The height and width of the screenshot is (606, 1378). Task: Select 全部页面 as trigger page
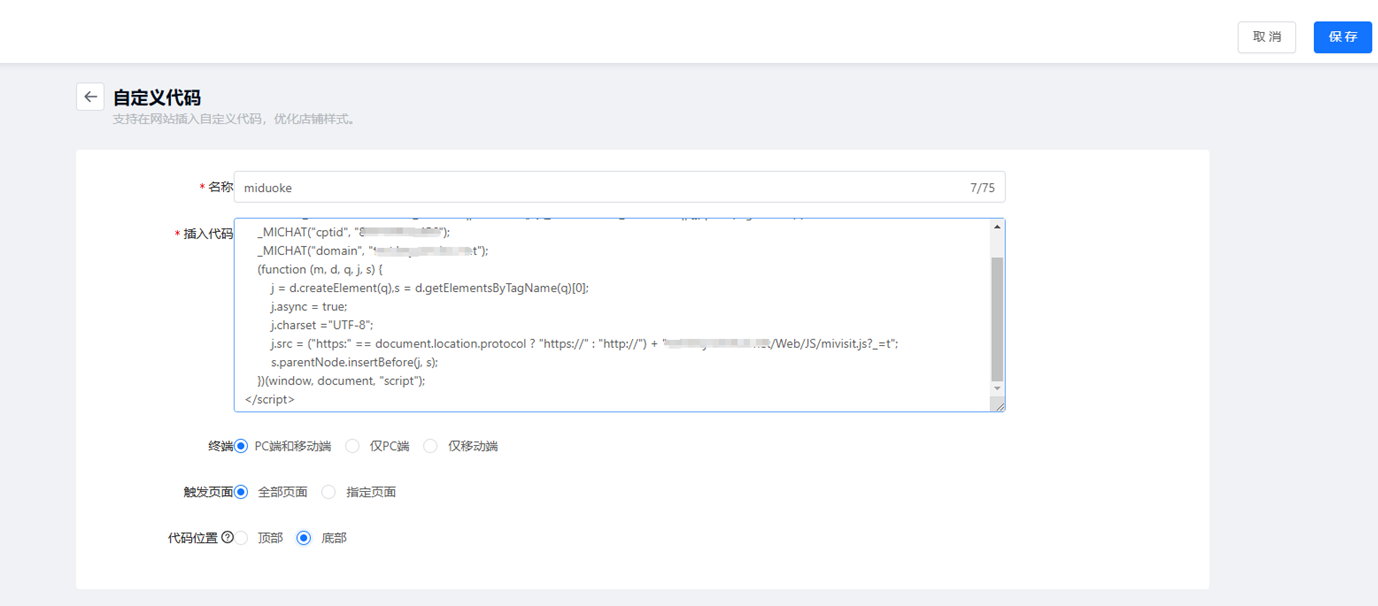click(241, 492)
